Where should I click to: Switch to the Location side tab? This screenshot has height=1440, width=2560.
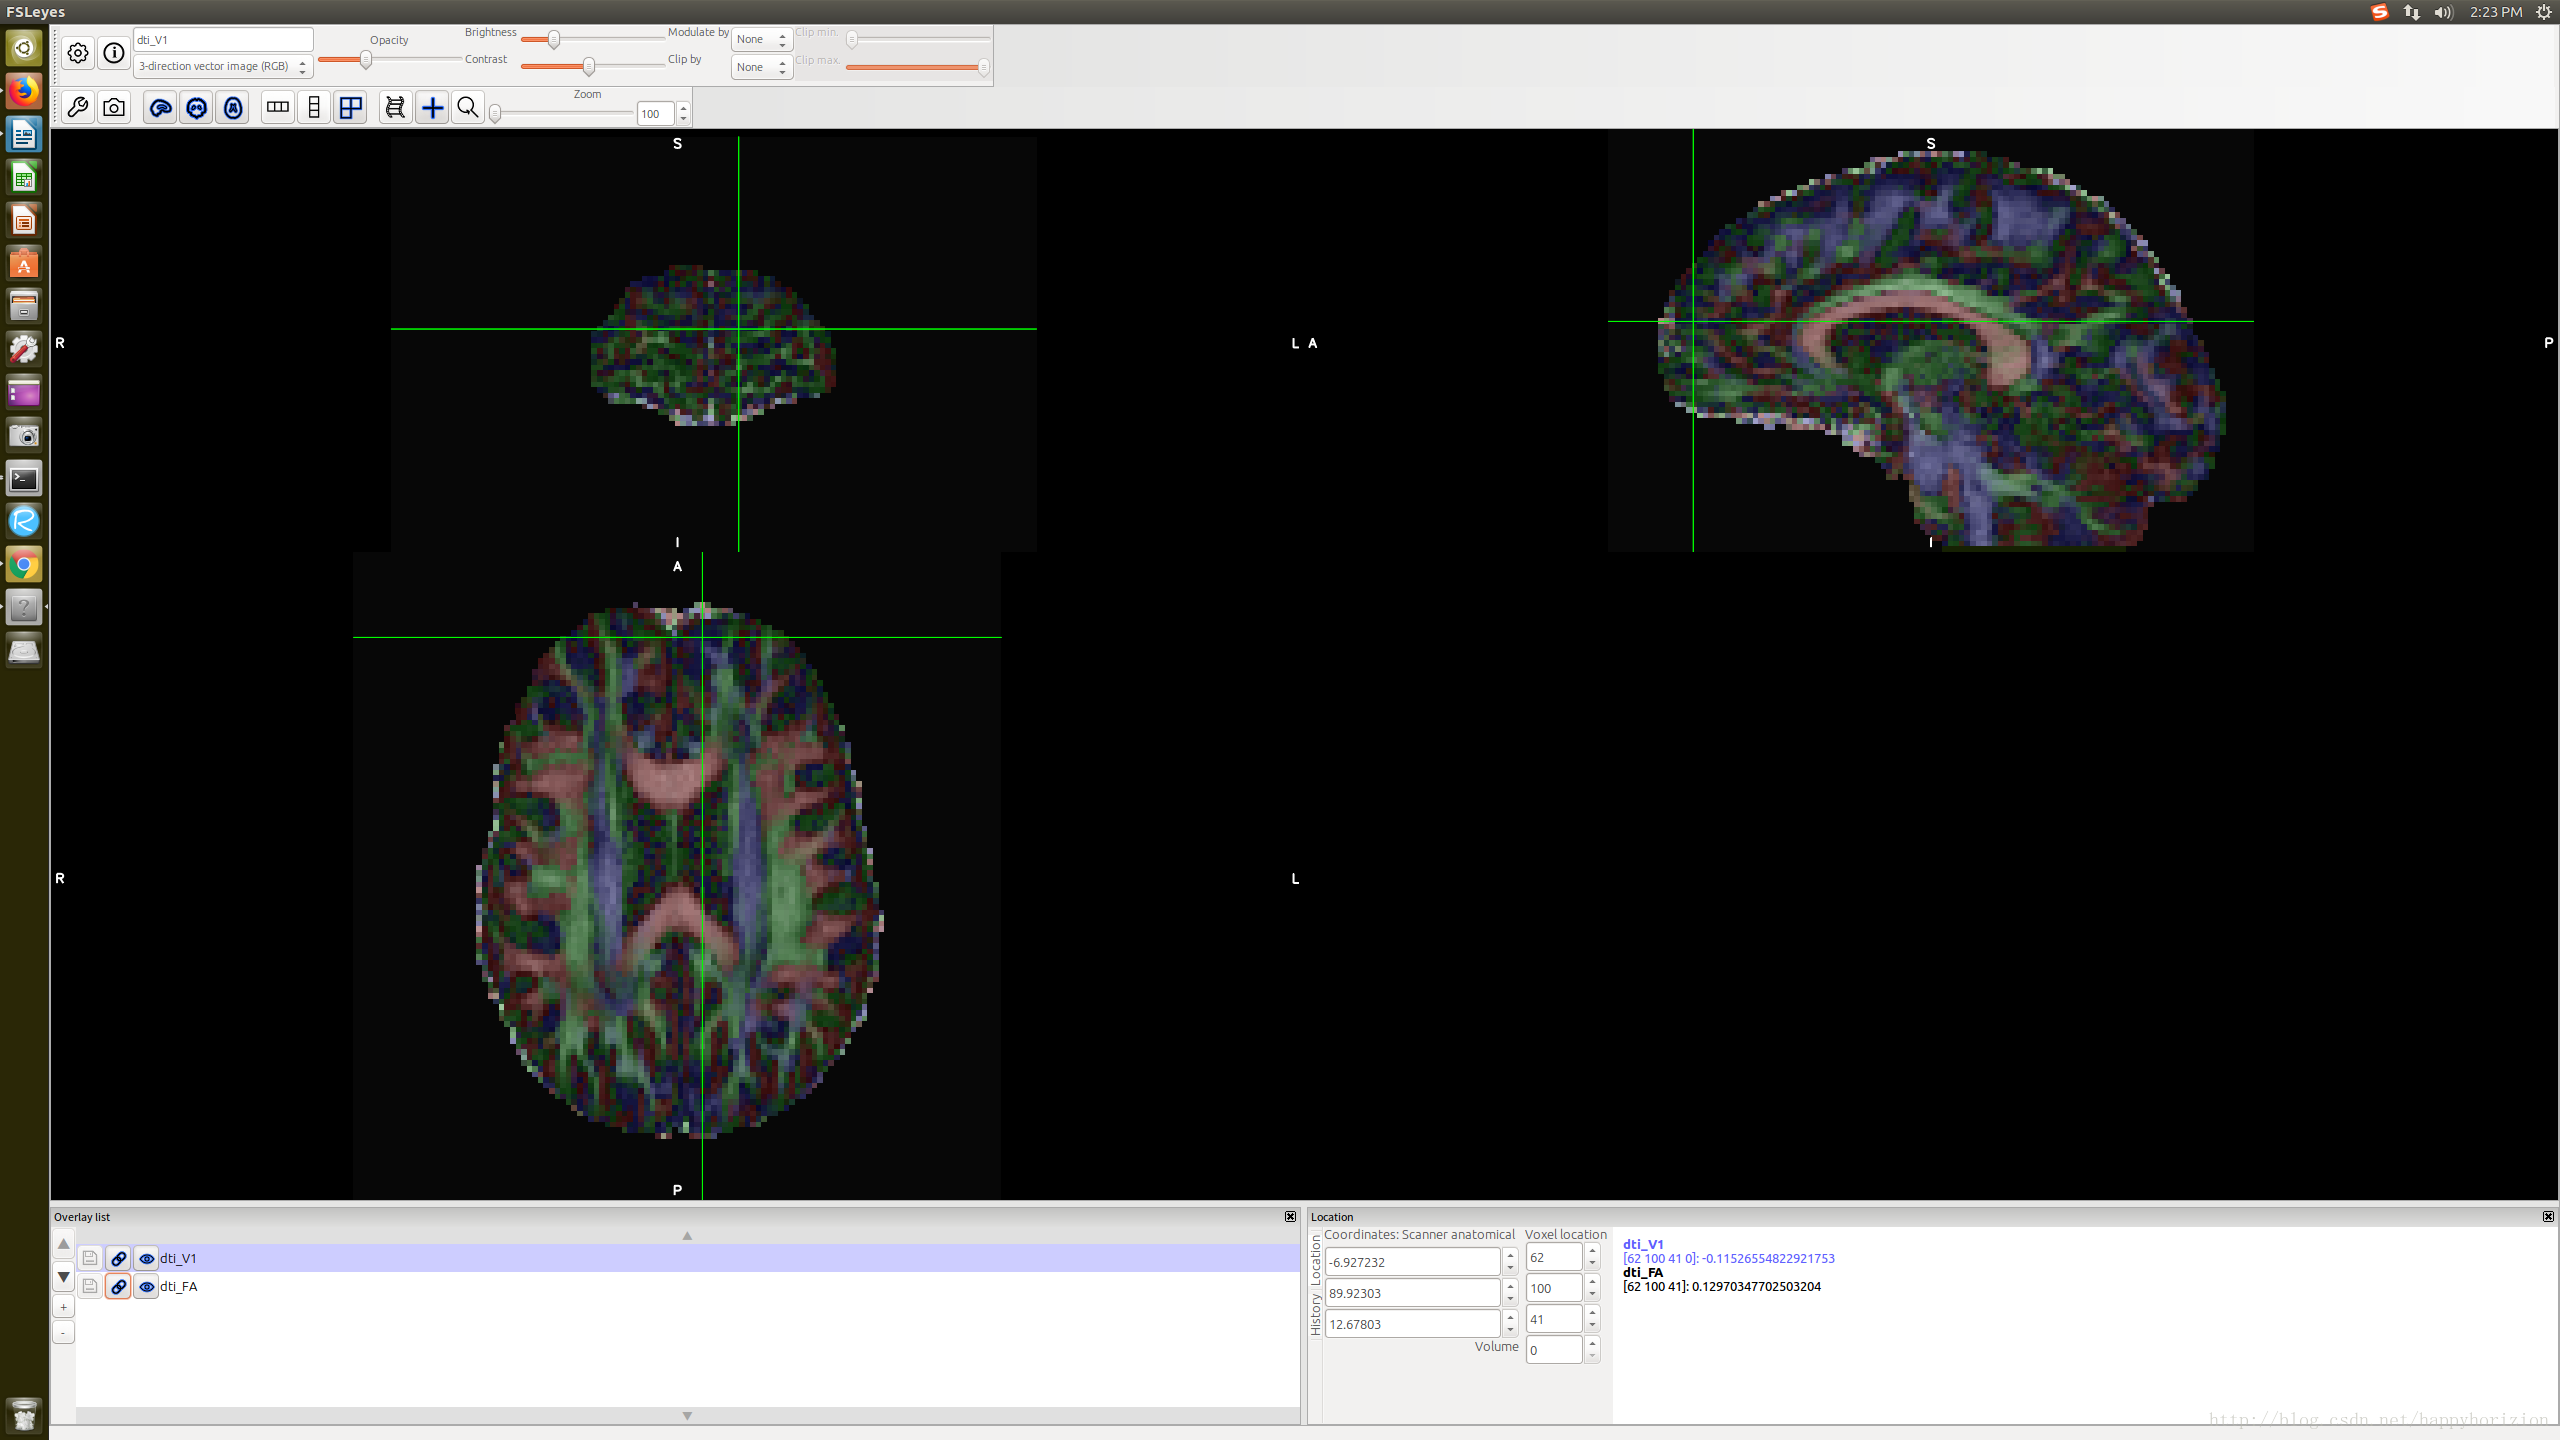1315,1260
